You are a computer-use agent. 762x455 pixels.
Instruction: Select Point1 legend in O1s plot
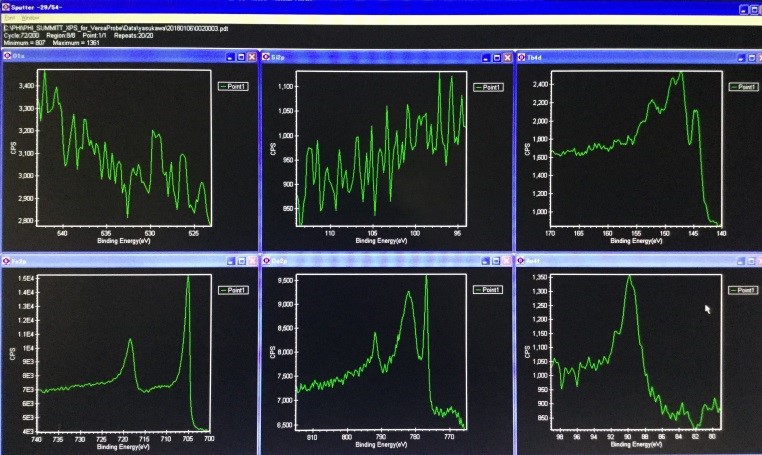(x=235, y=87)
